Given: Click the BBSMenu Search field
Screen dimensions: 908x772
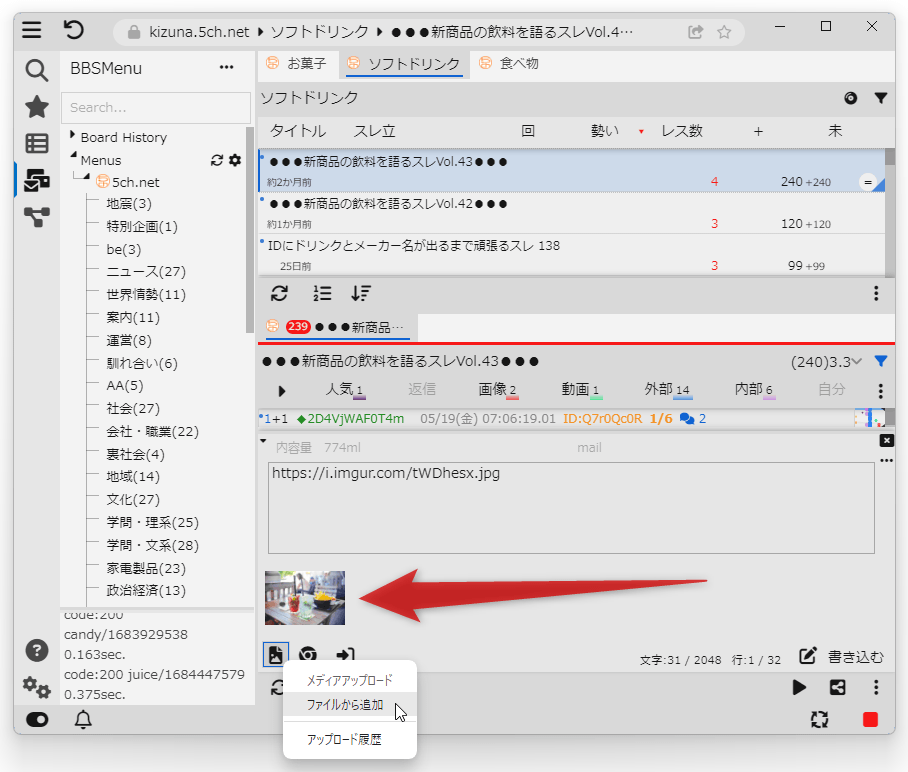Looking at the screenshot, I should (x=156, y=108).
